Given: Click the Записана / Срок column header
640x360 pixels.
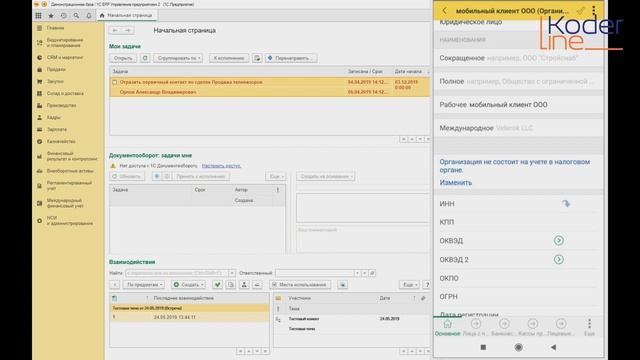Looking at the screenshot, I should tap(365, 71).
